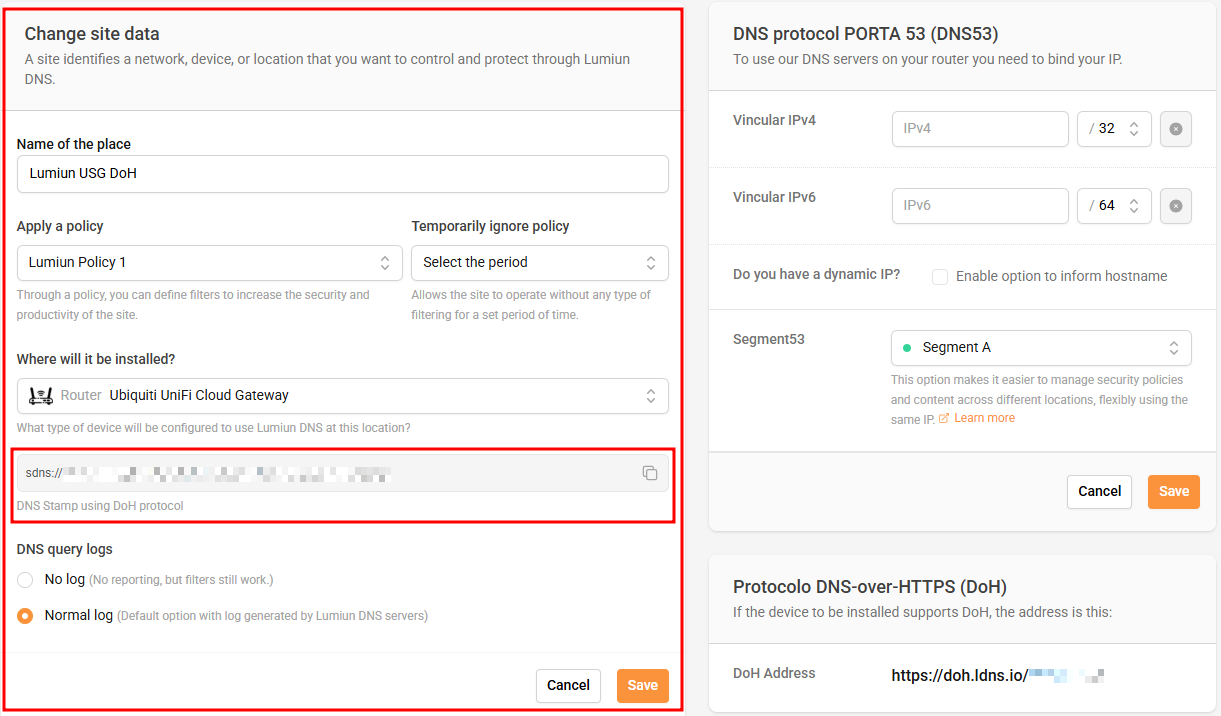Click the Name of the place field
The image size is (1221, 716).
[x=342, y=174]
